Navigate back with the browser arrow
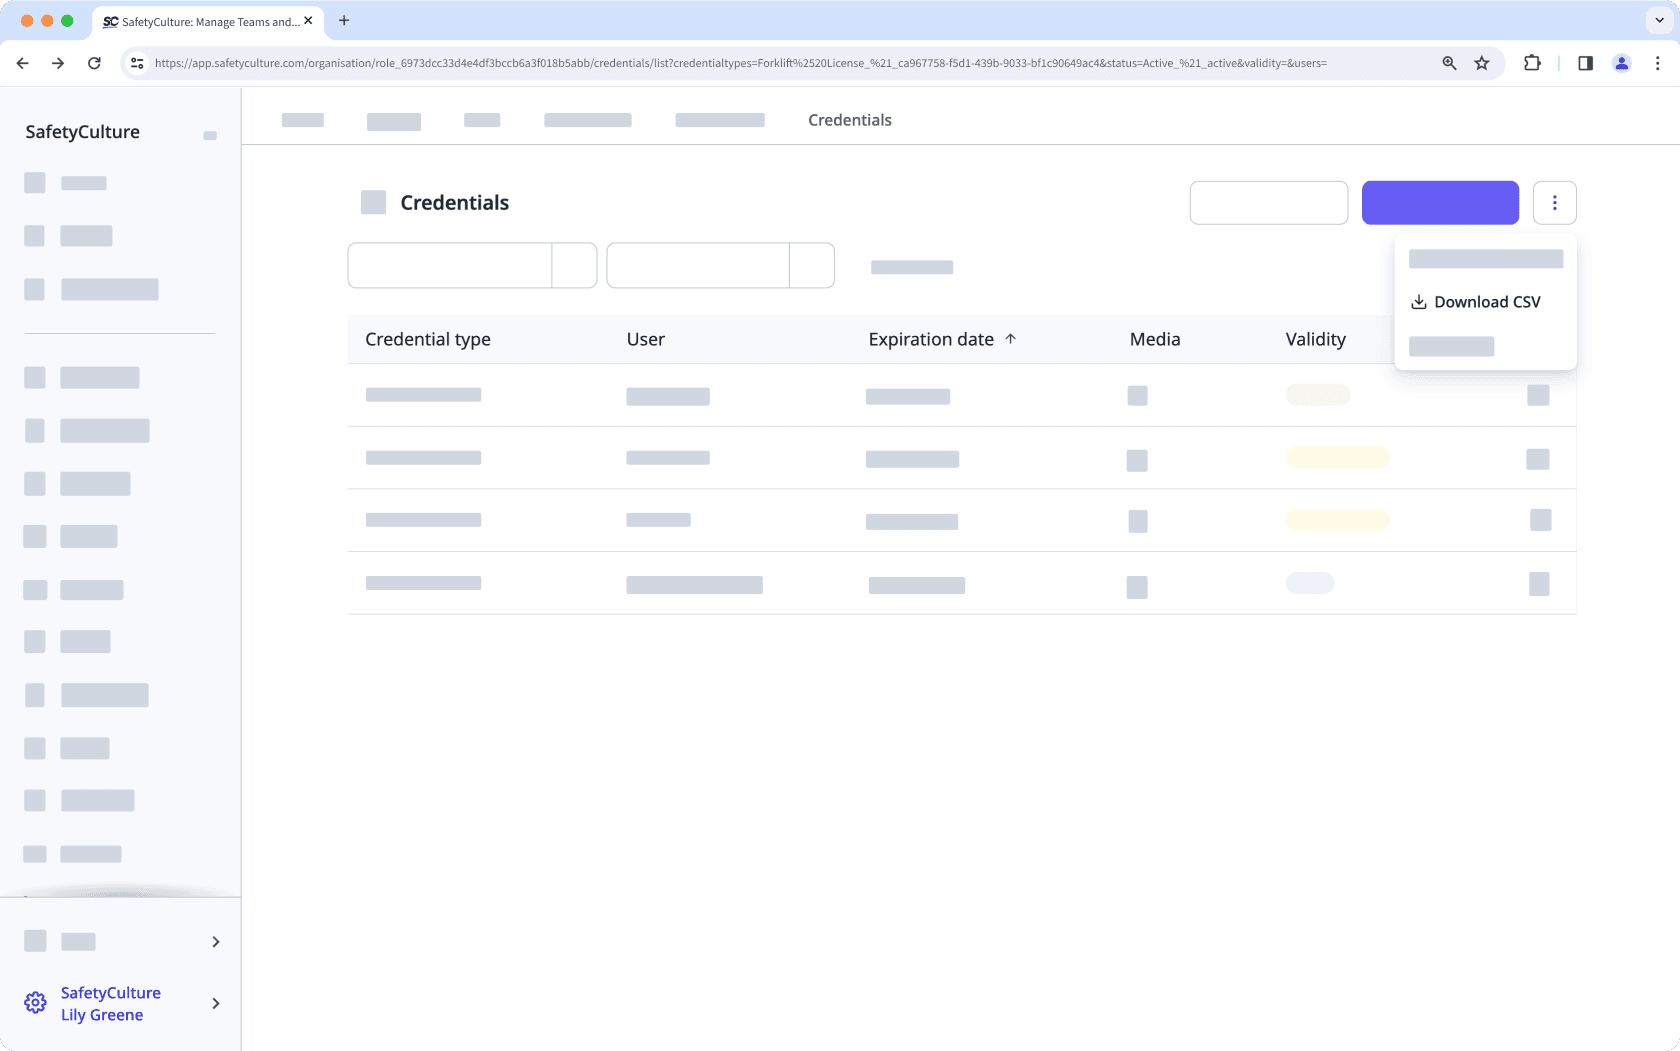The image size is (1680, 1051). [22, 62]
